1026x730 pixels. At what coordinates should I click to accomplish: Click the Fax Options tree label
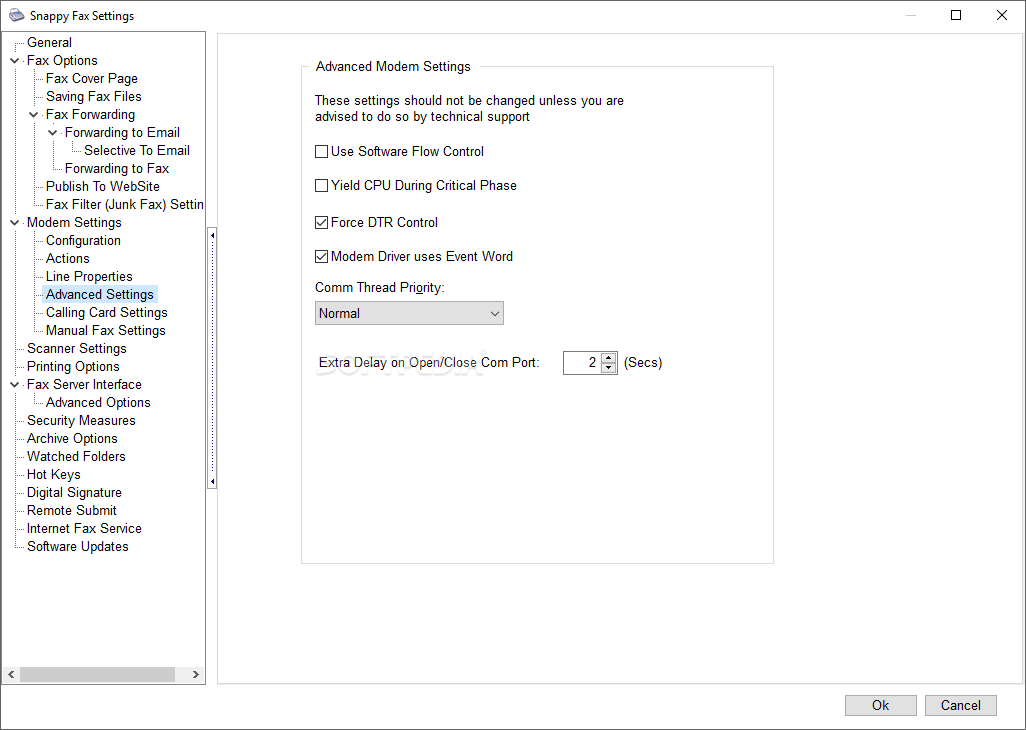coord(62,61)
